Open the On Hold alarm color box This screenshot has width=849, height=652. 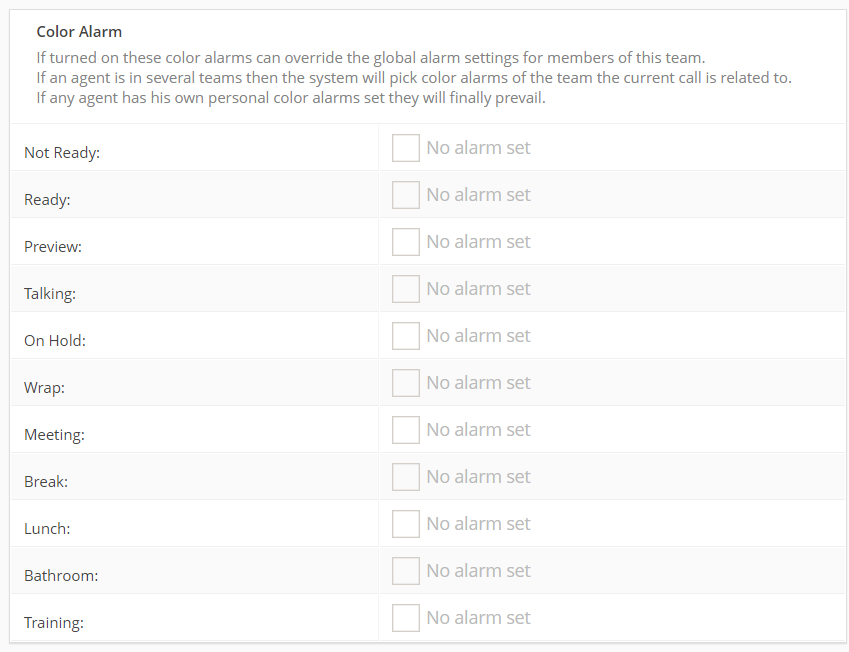coord(406,336)
